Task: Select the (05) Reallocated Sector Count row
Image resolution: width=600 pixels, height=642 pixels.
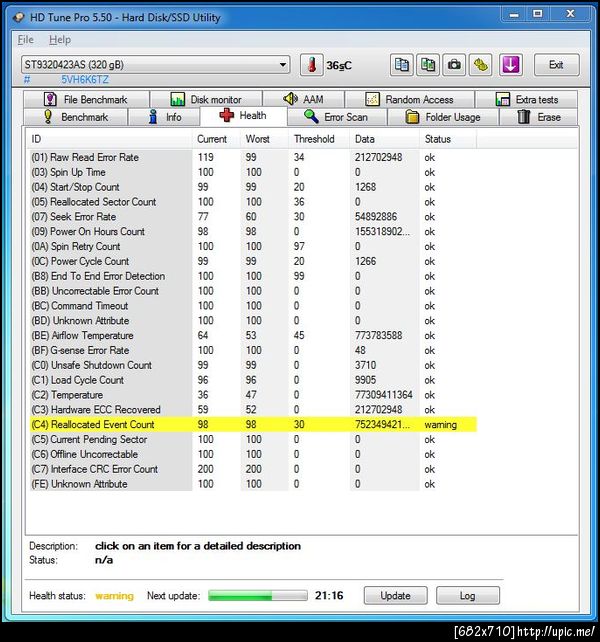Action: click(x=253, y=202)
